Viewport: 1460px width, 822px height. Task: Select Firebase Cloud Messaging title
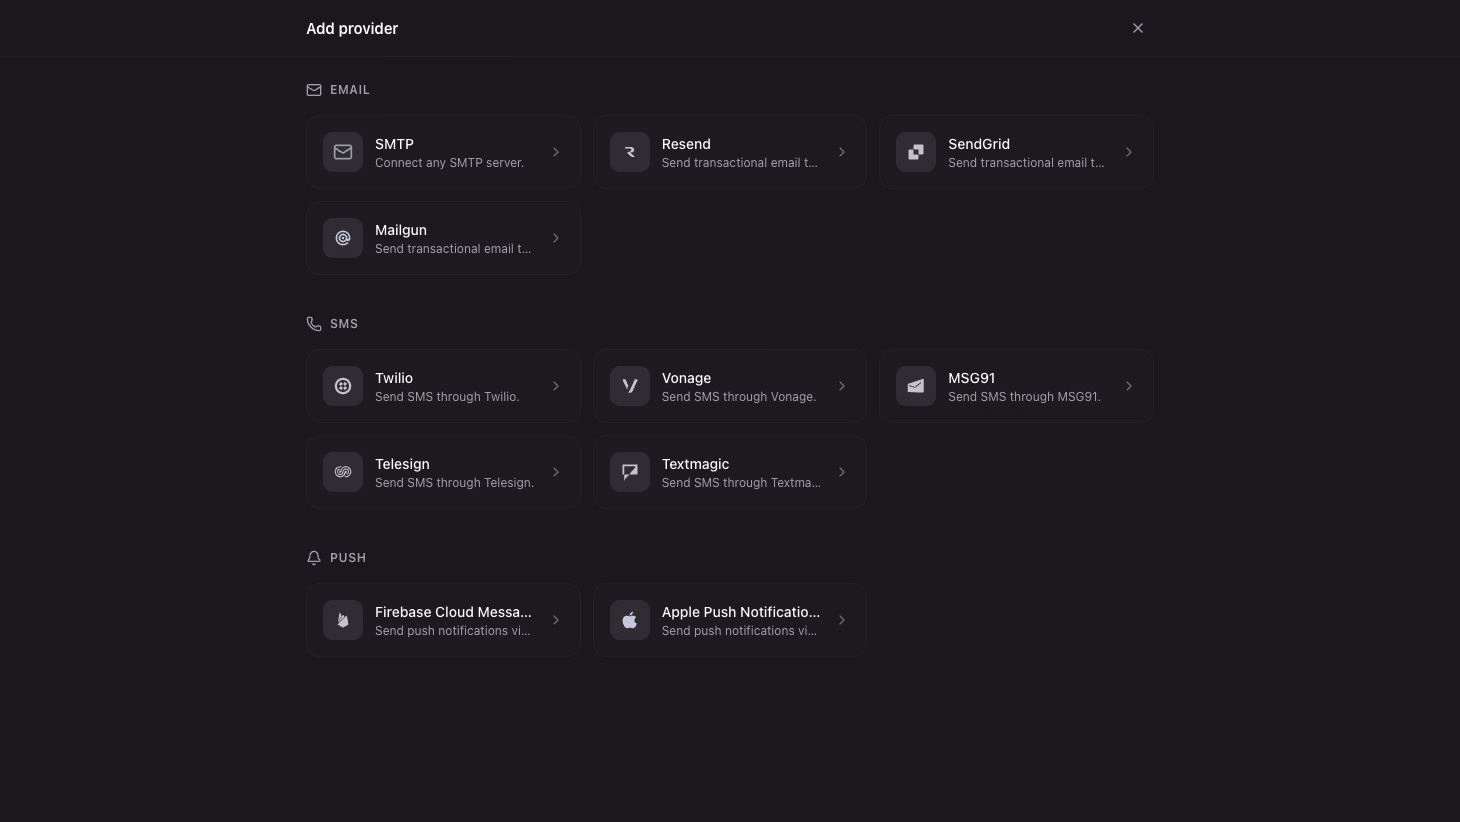coord(453,612)
